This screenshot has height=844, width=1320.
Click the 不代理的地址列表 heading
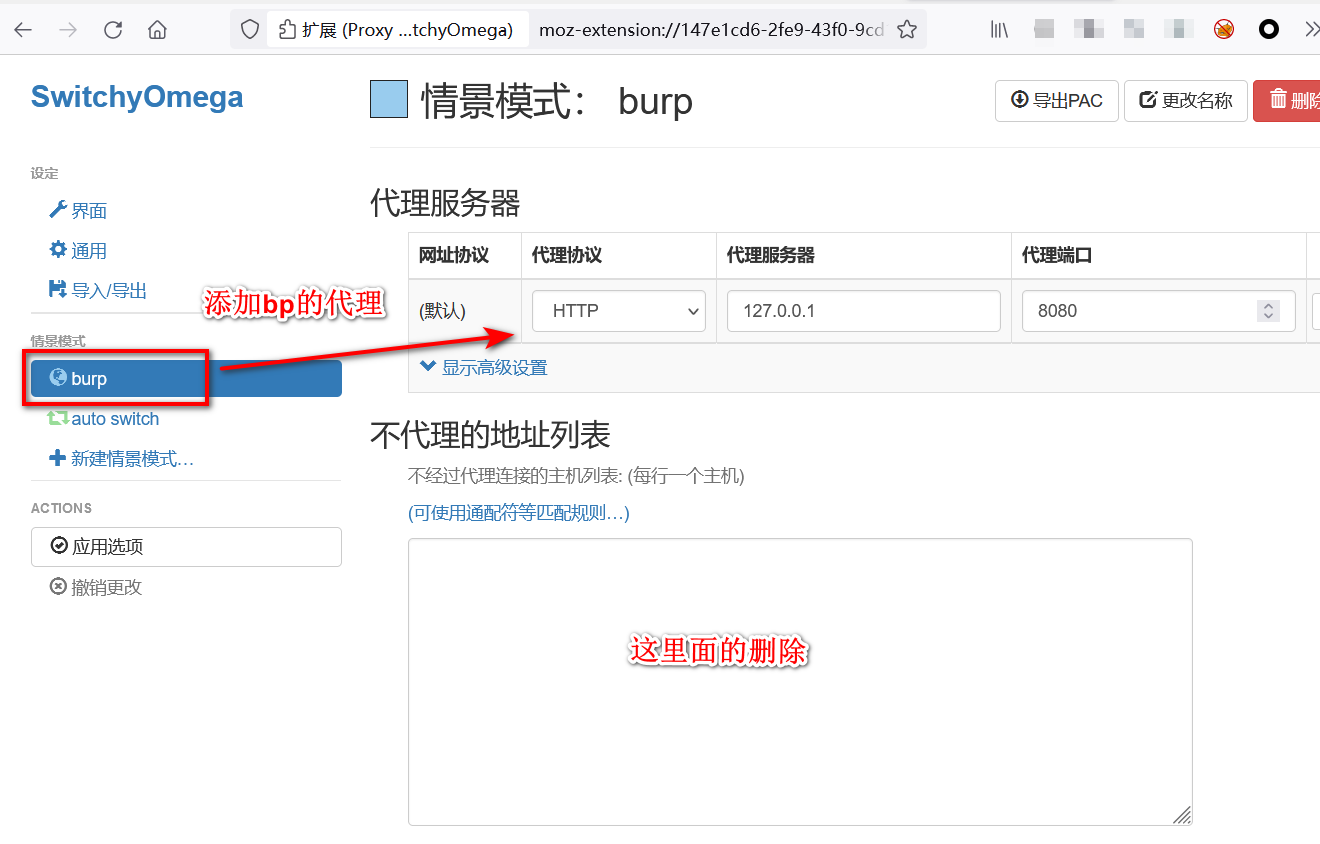coord(490,434)
